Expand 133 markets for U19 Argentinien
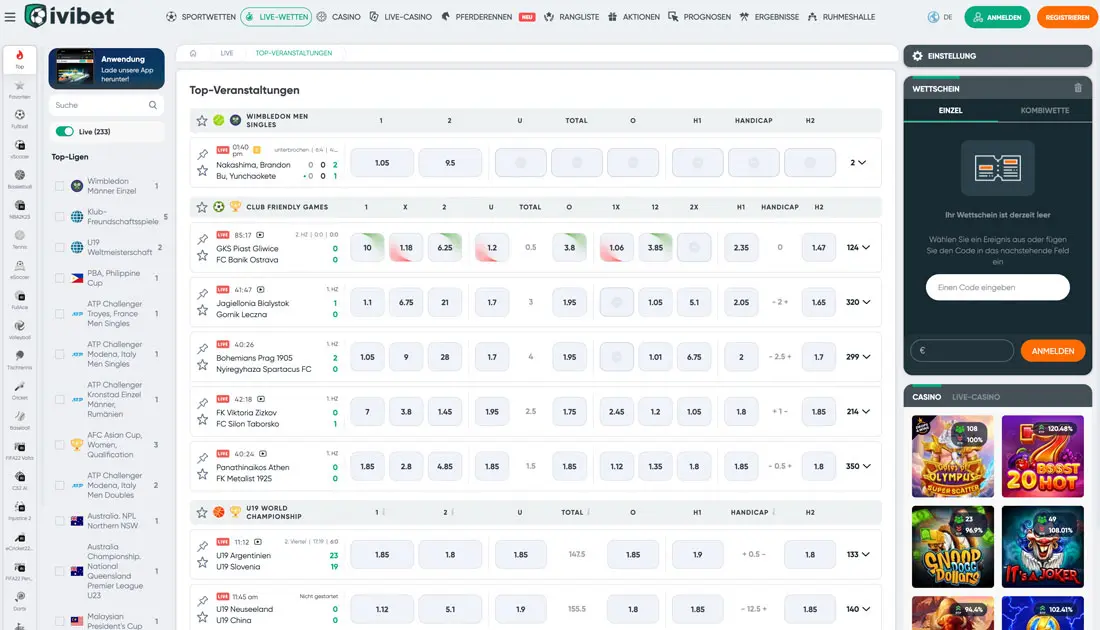The width and height of the screenshot is (1100, 630). tap(858, 554)
